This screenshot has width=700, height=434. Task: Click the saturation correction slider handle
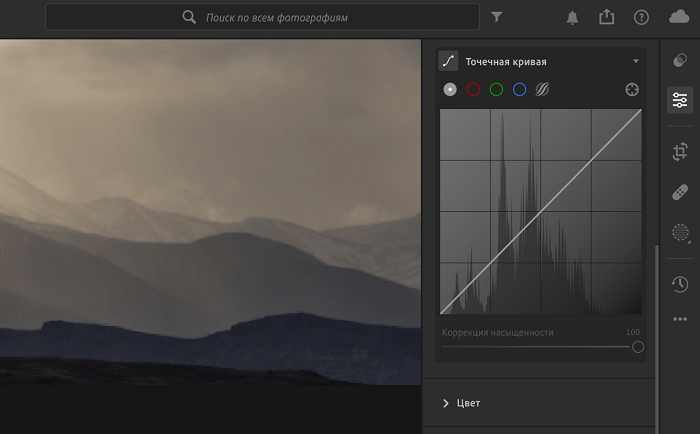tap(638, 347)
